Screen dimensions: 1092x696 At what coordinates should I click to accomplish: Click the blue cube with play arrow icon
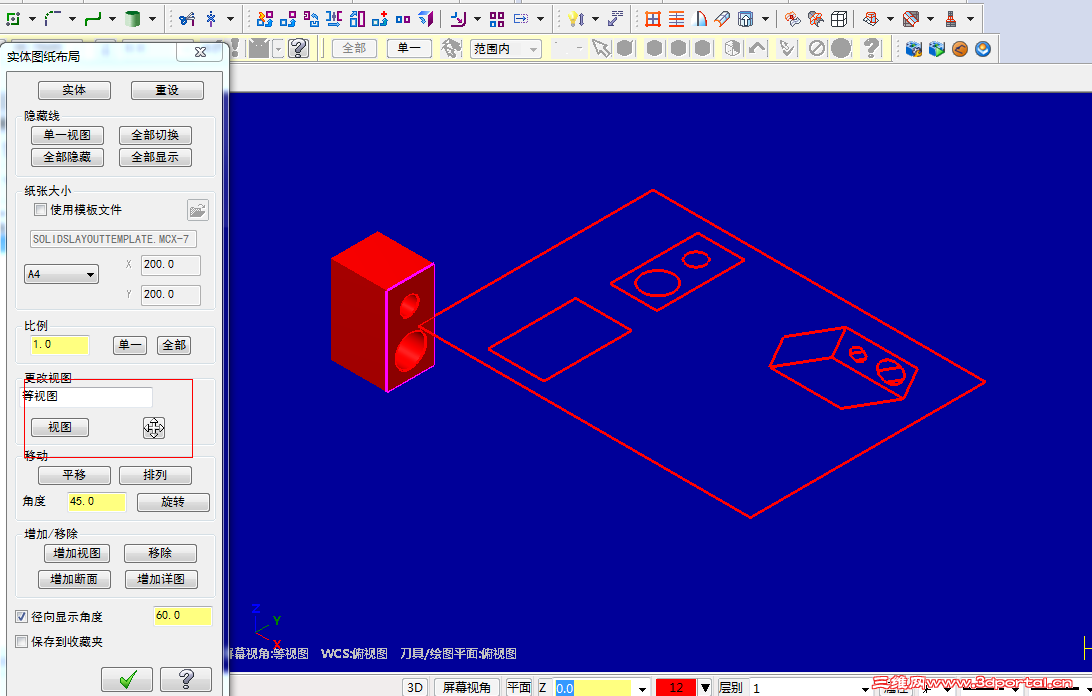(937, 49)
